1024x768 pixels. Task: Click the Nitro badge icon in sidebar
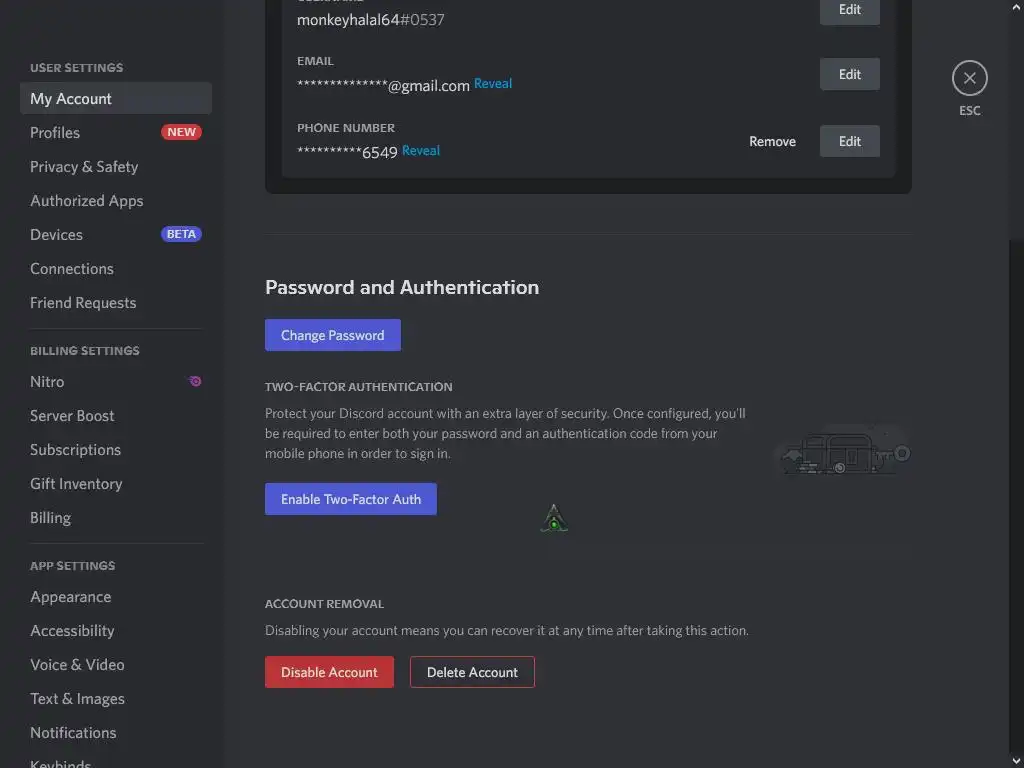coord(195,381)
